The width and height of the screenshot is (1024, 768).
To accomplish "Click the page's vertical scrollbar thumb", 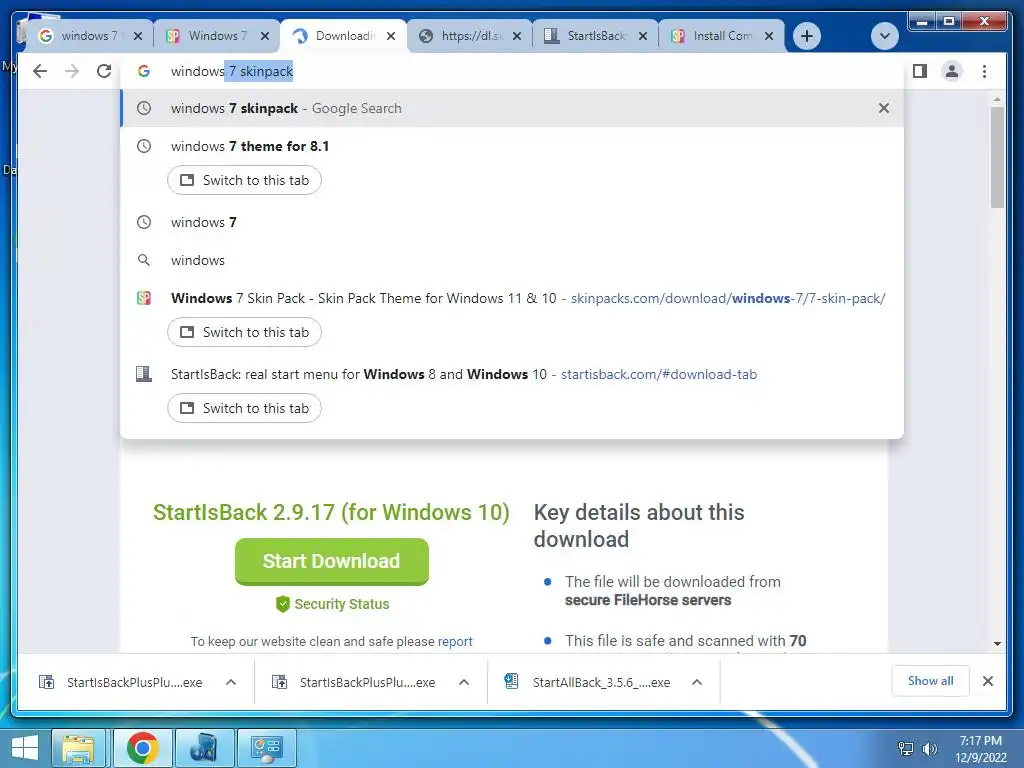I will click(x=997, y=157).
